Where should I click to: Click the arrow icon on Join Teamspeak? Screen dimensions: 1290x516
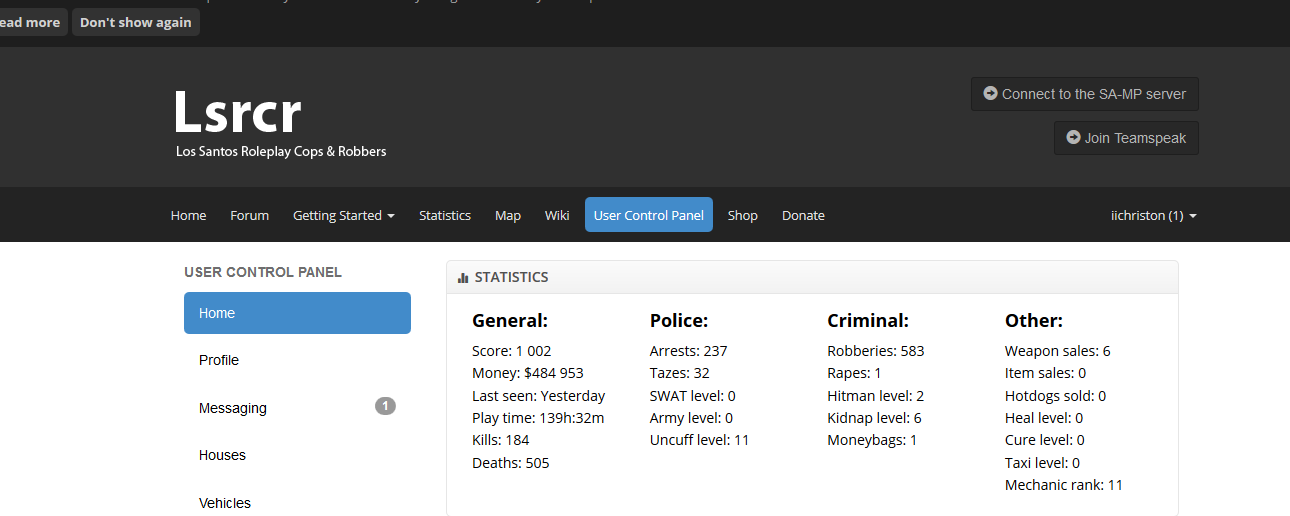click(1073, 138)
